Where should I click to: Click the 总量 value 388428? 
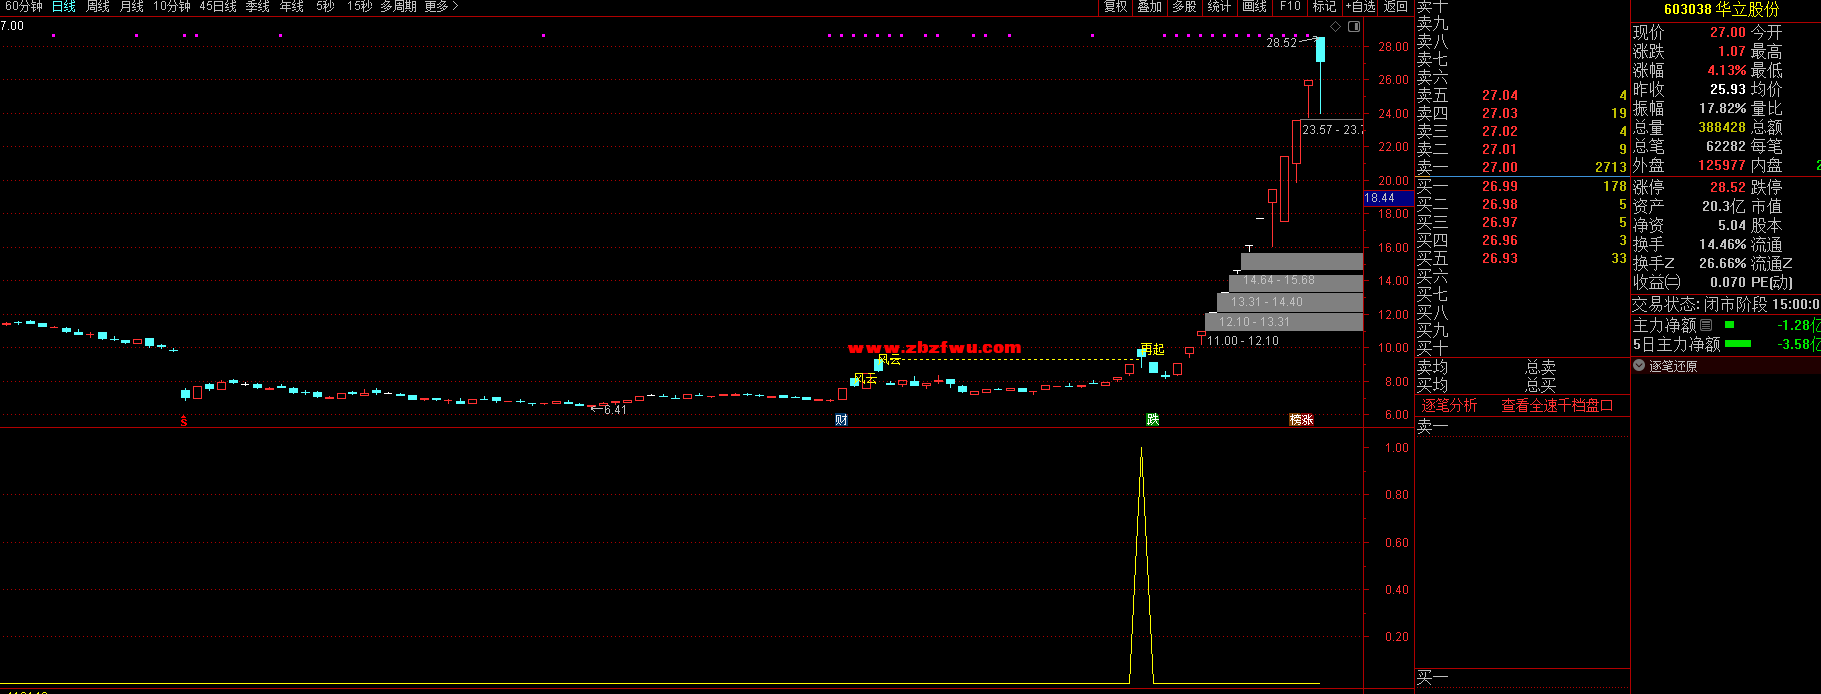(x=1722, y=127)
